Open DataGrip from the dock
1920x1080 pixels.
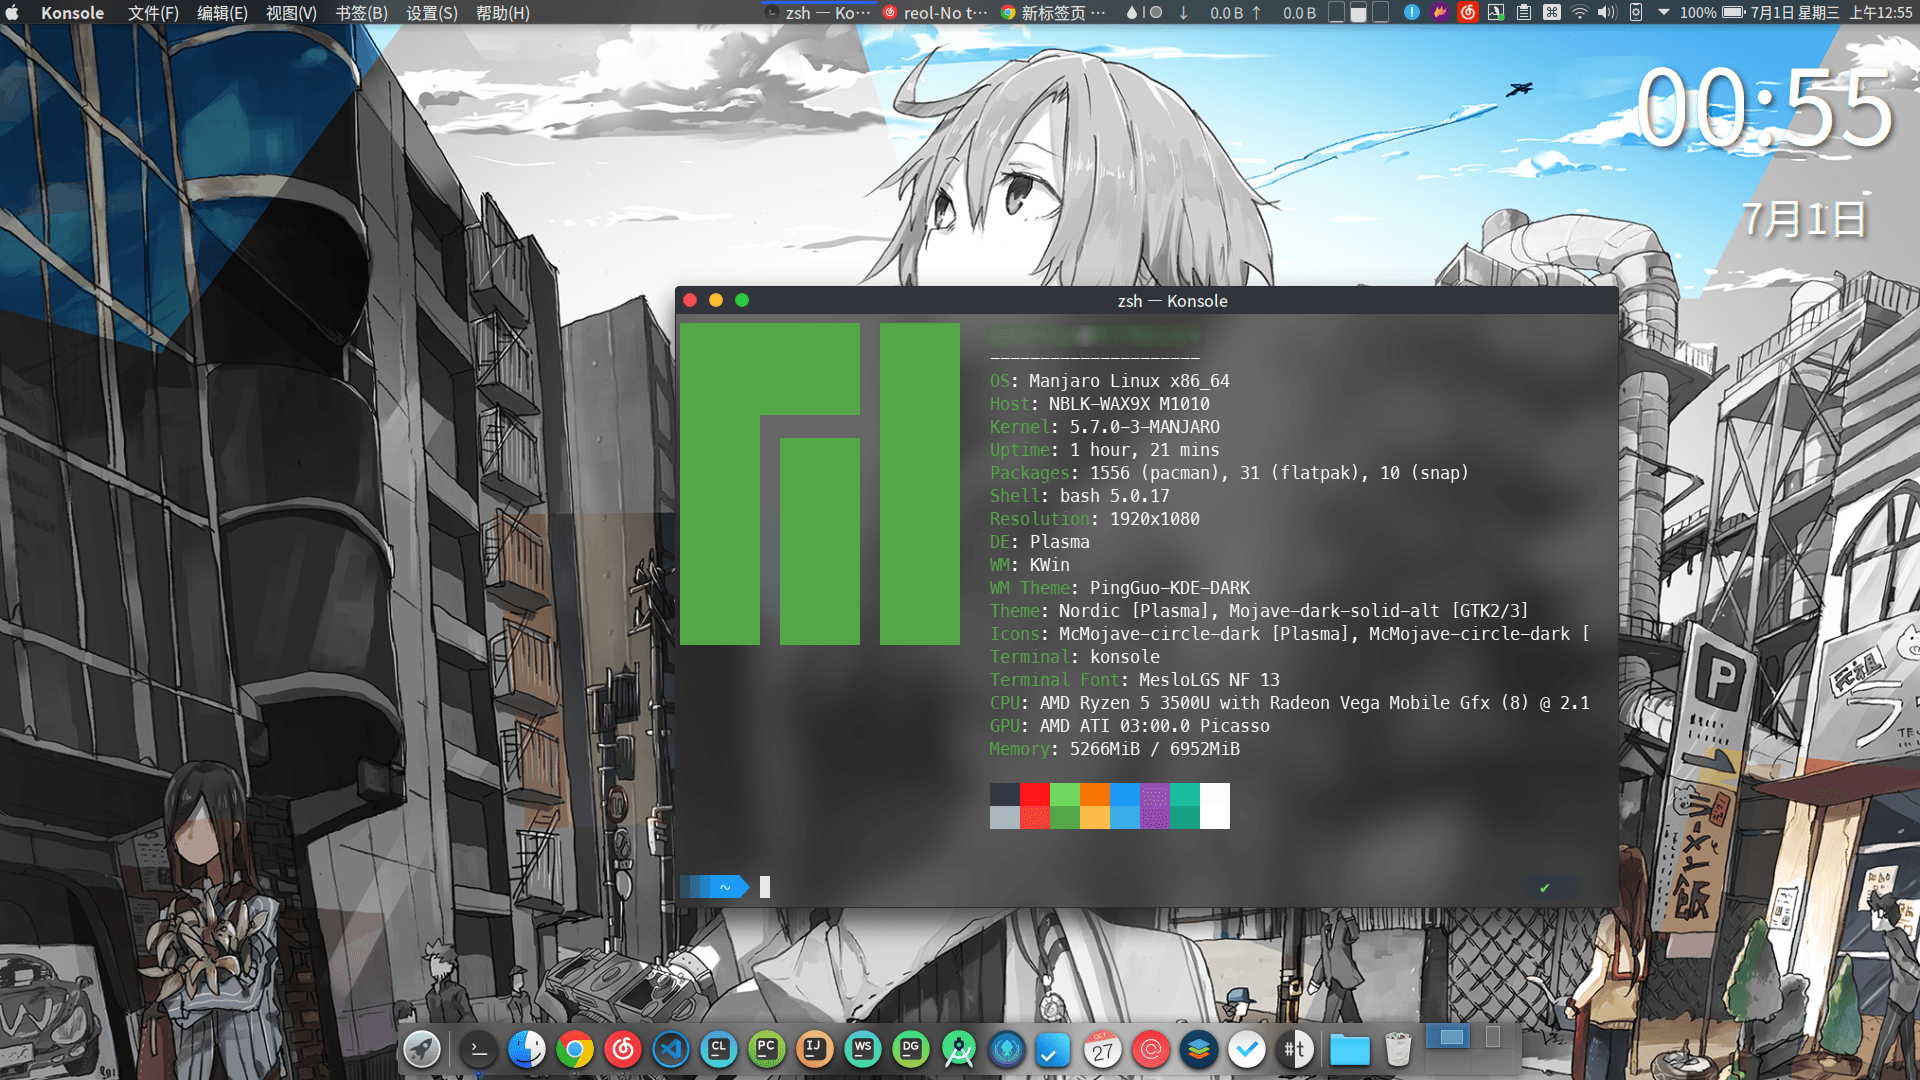911,1049
